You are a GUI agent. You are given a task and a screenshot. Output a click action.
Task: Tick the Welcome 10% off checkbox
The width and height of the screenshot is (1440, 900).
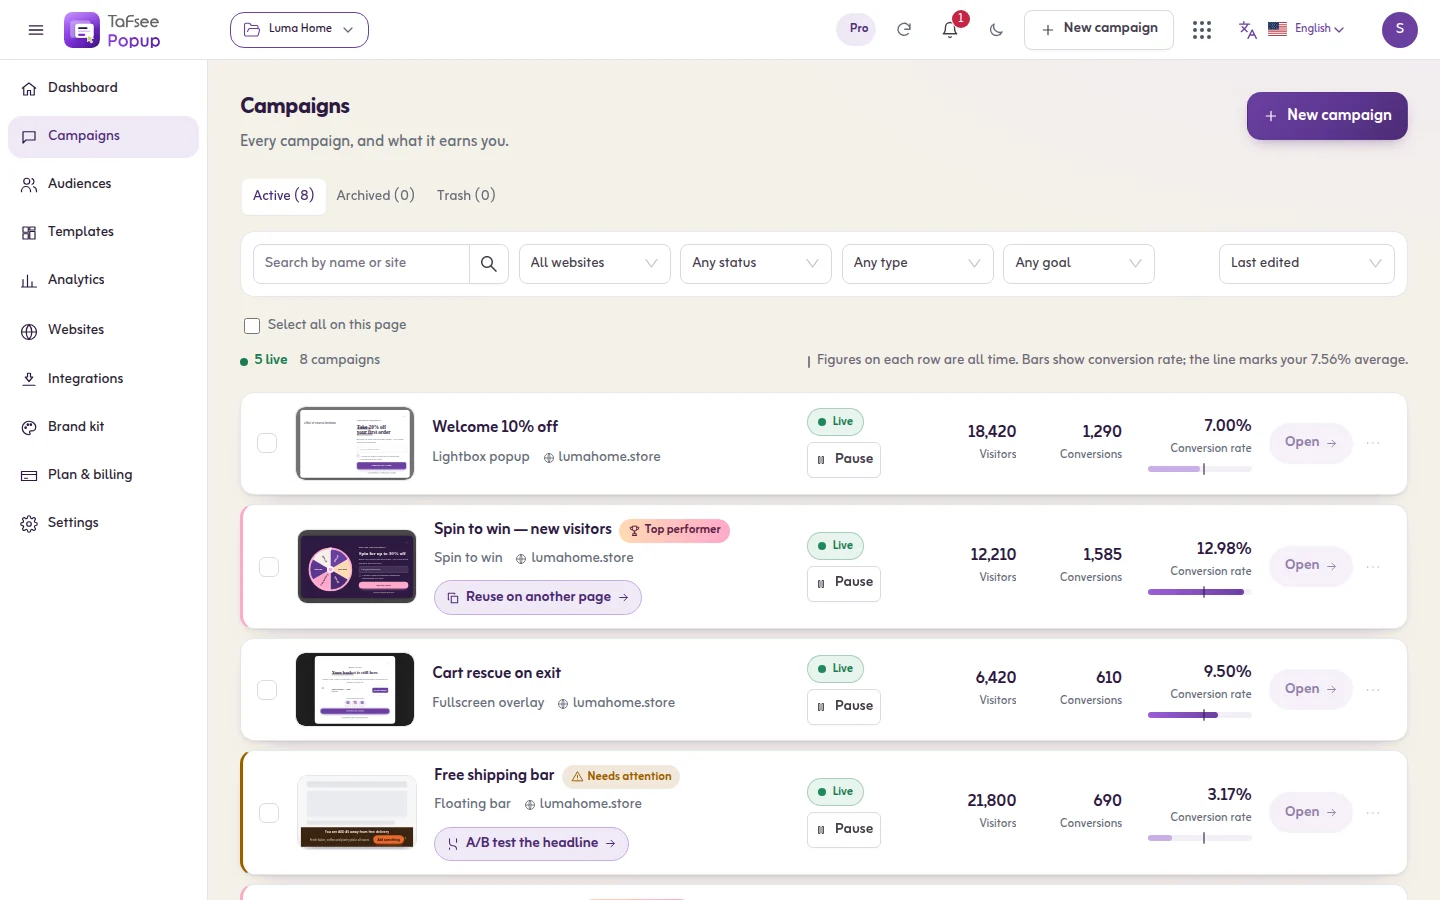[267, 443]
